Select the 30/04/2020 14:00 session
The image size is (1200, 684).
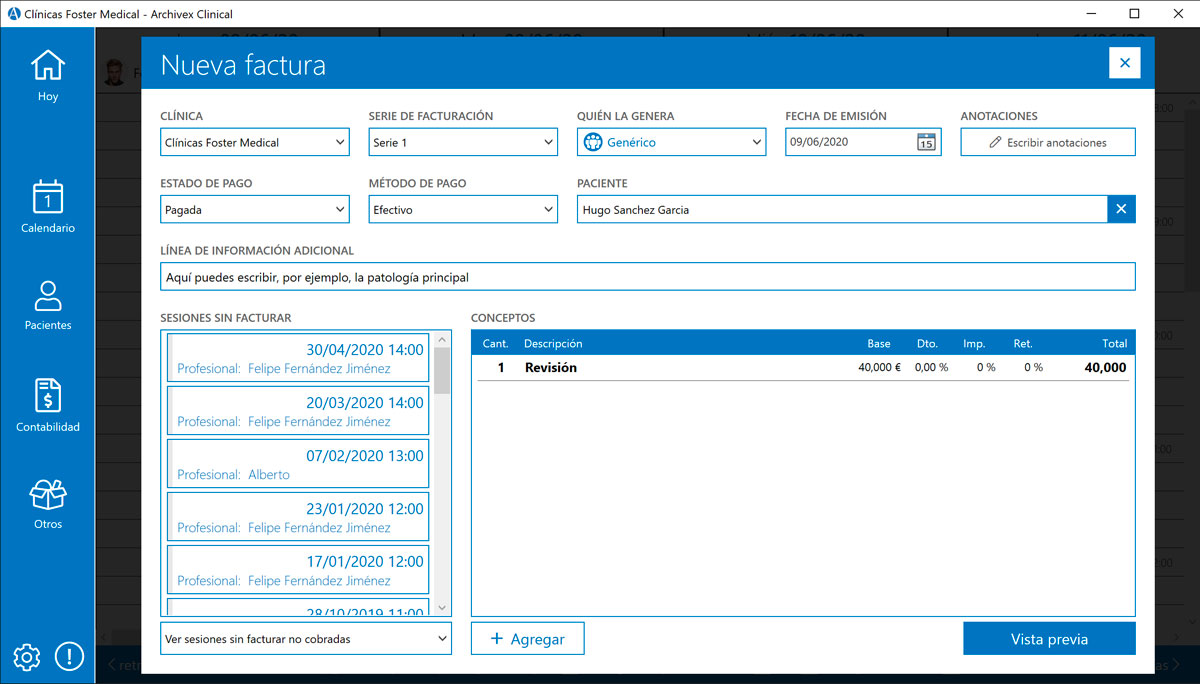pos(299,359)
